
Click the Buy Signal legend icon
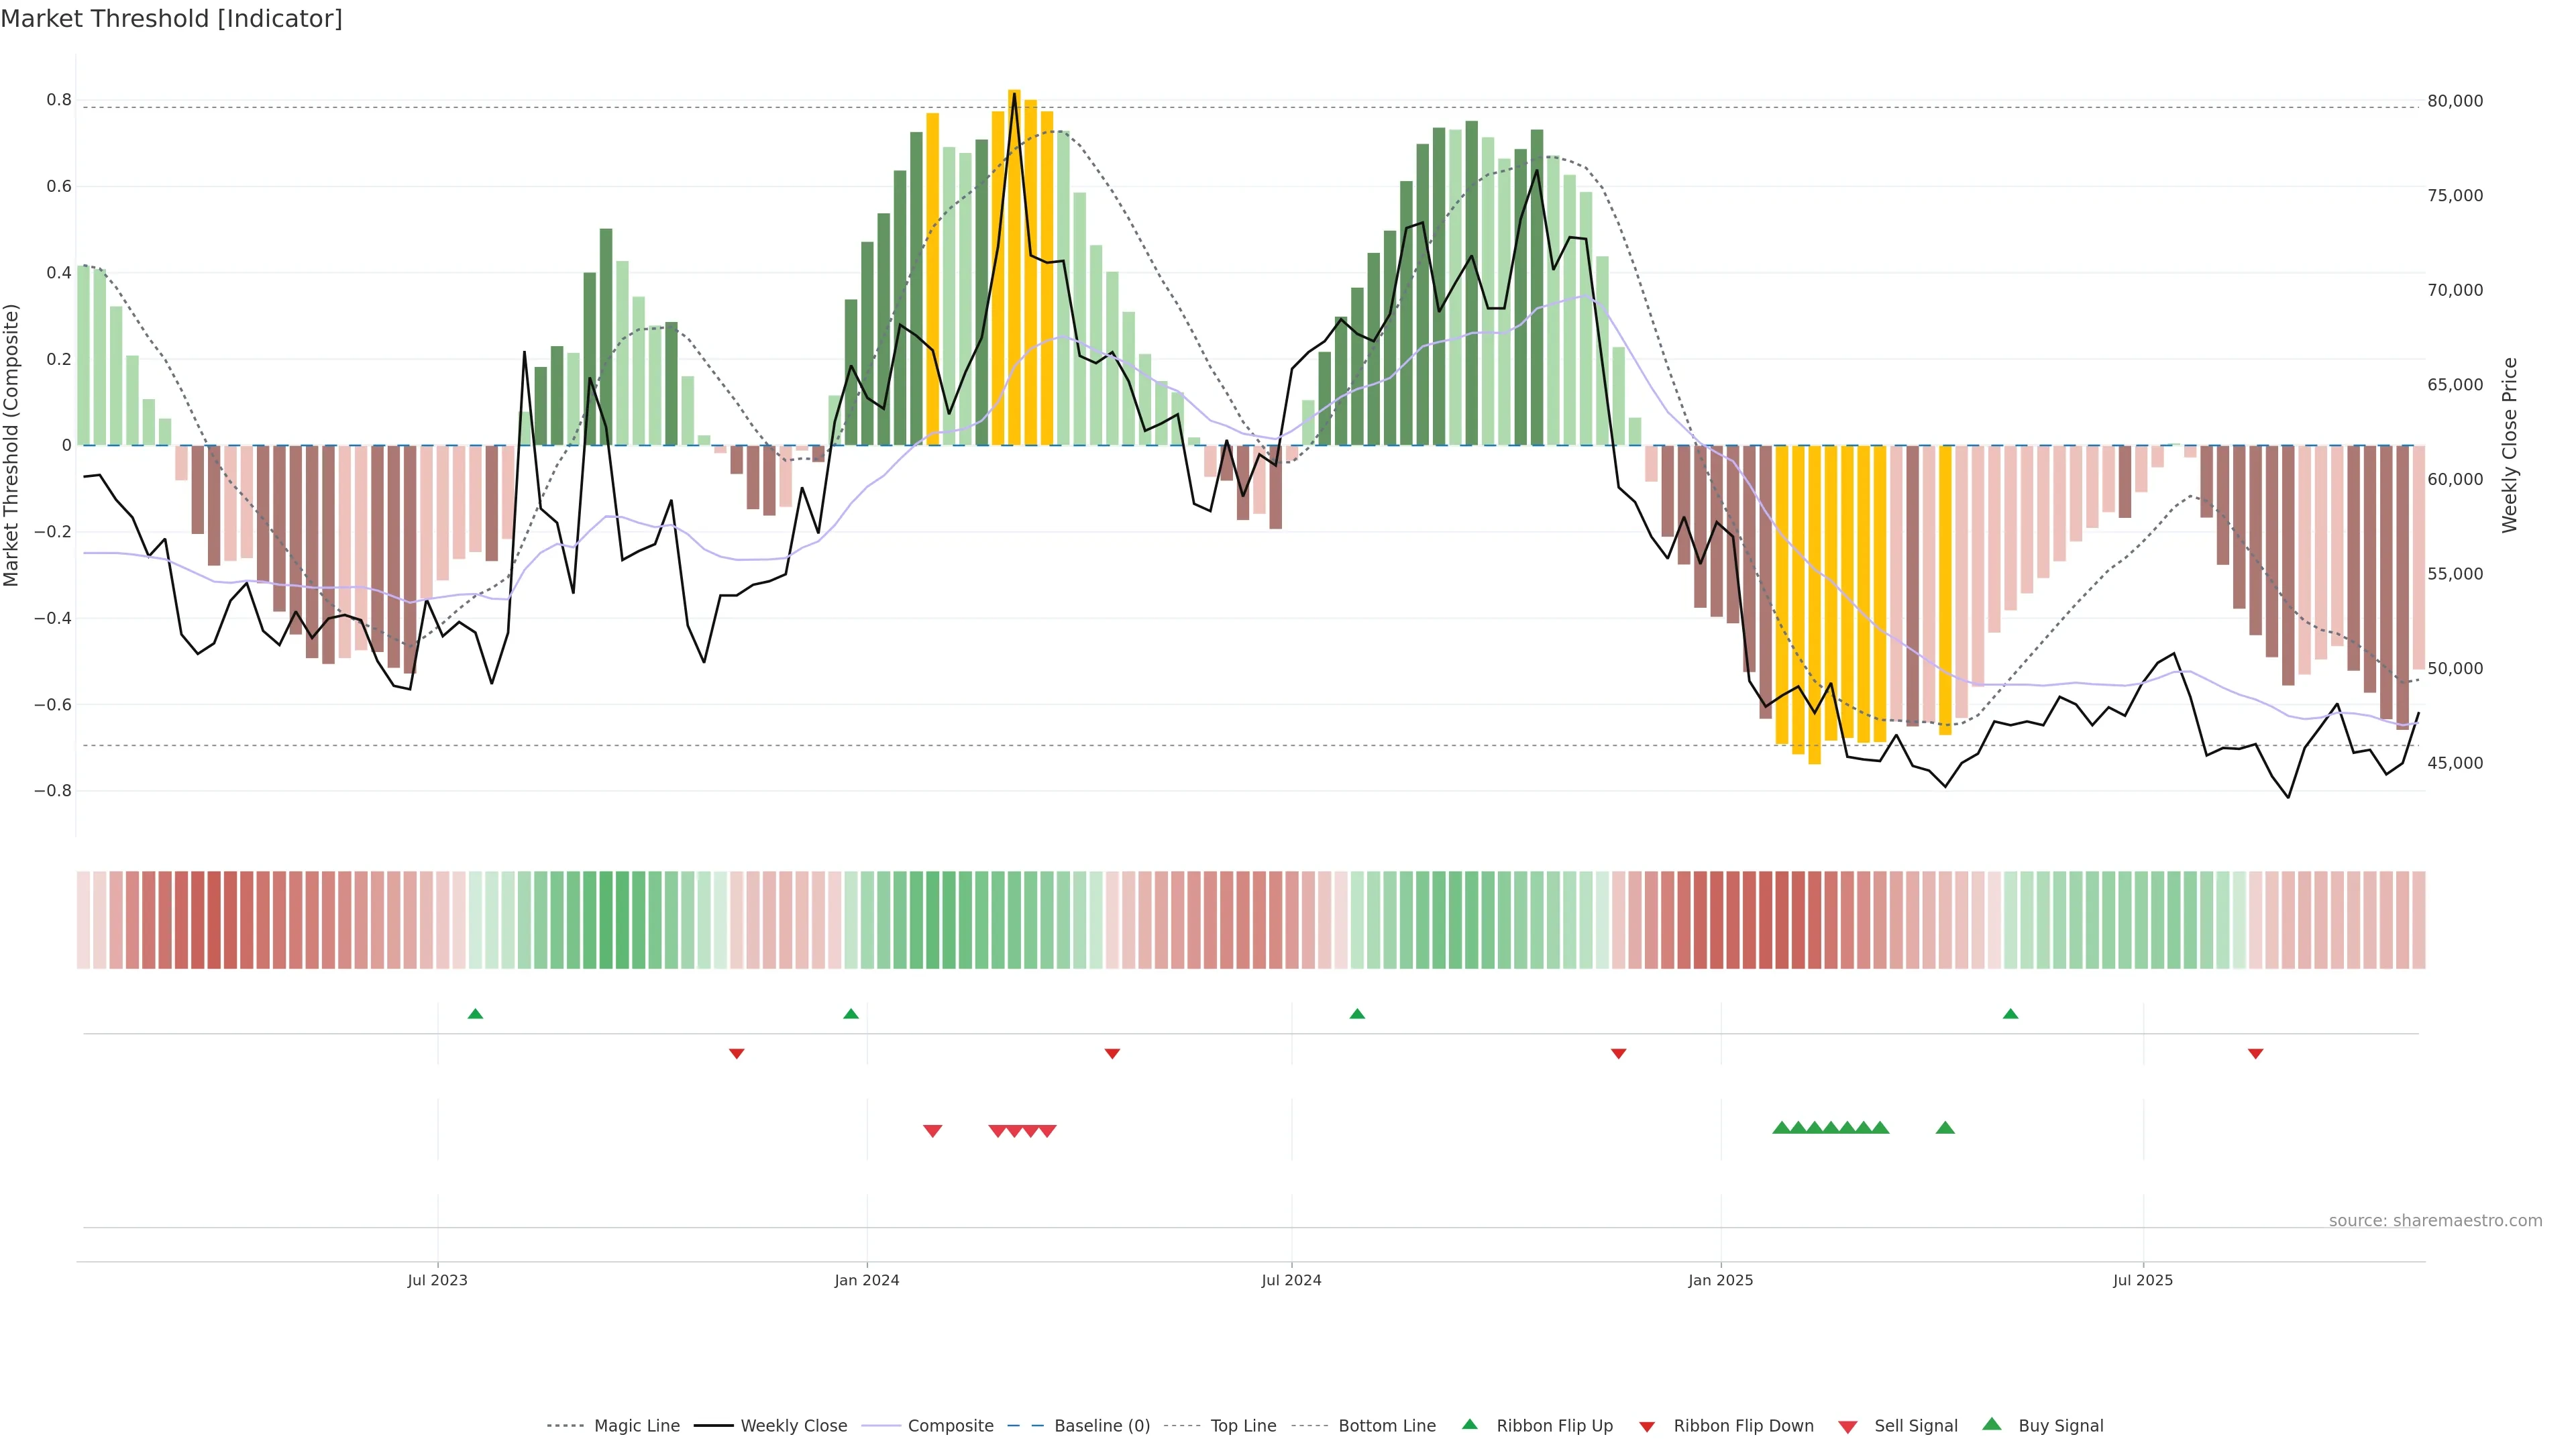pos(1992,1424)
